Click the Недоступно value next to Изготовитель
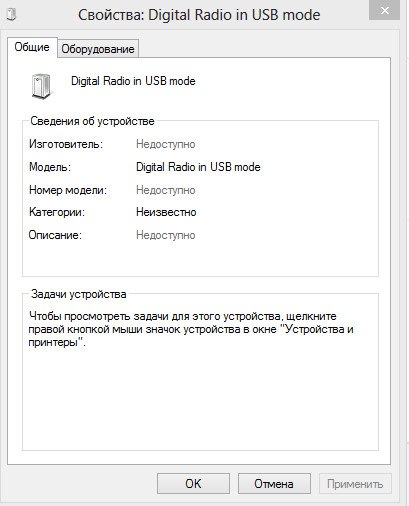The height and width of the screenshot is (506, 409). click(x=166, y=144)
